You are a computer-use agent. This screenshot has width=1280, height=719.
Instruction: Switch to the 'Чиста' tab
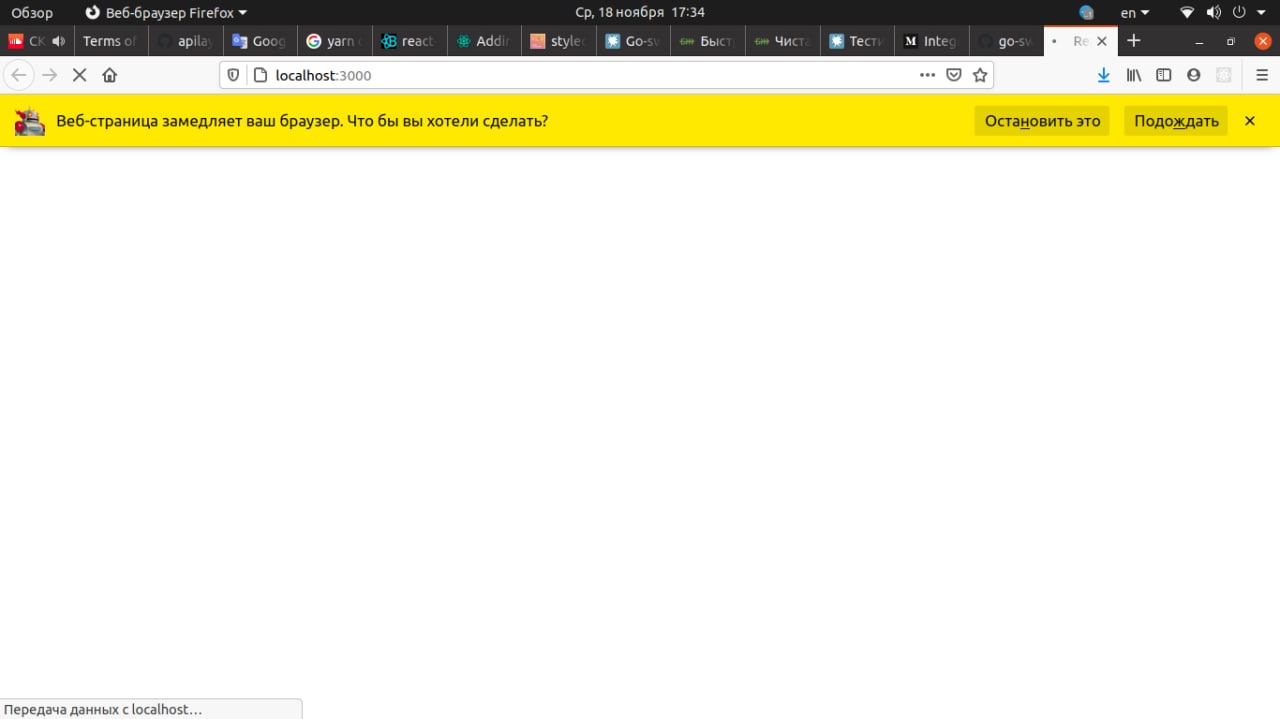pyautogui.click(x=783, y=41)
